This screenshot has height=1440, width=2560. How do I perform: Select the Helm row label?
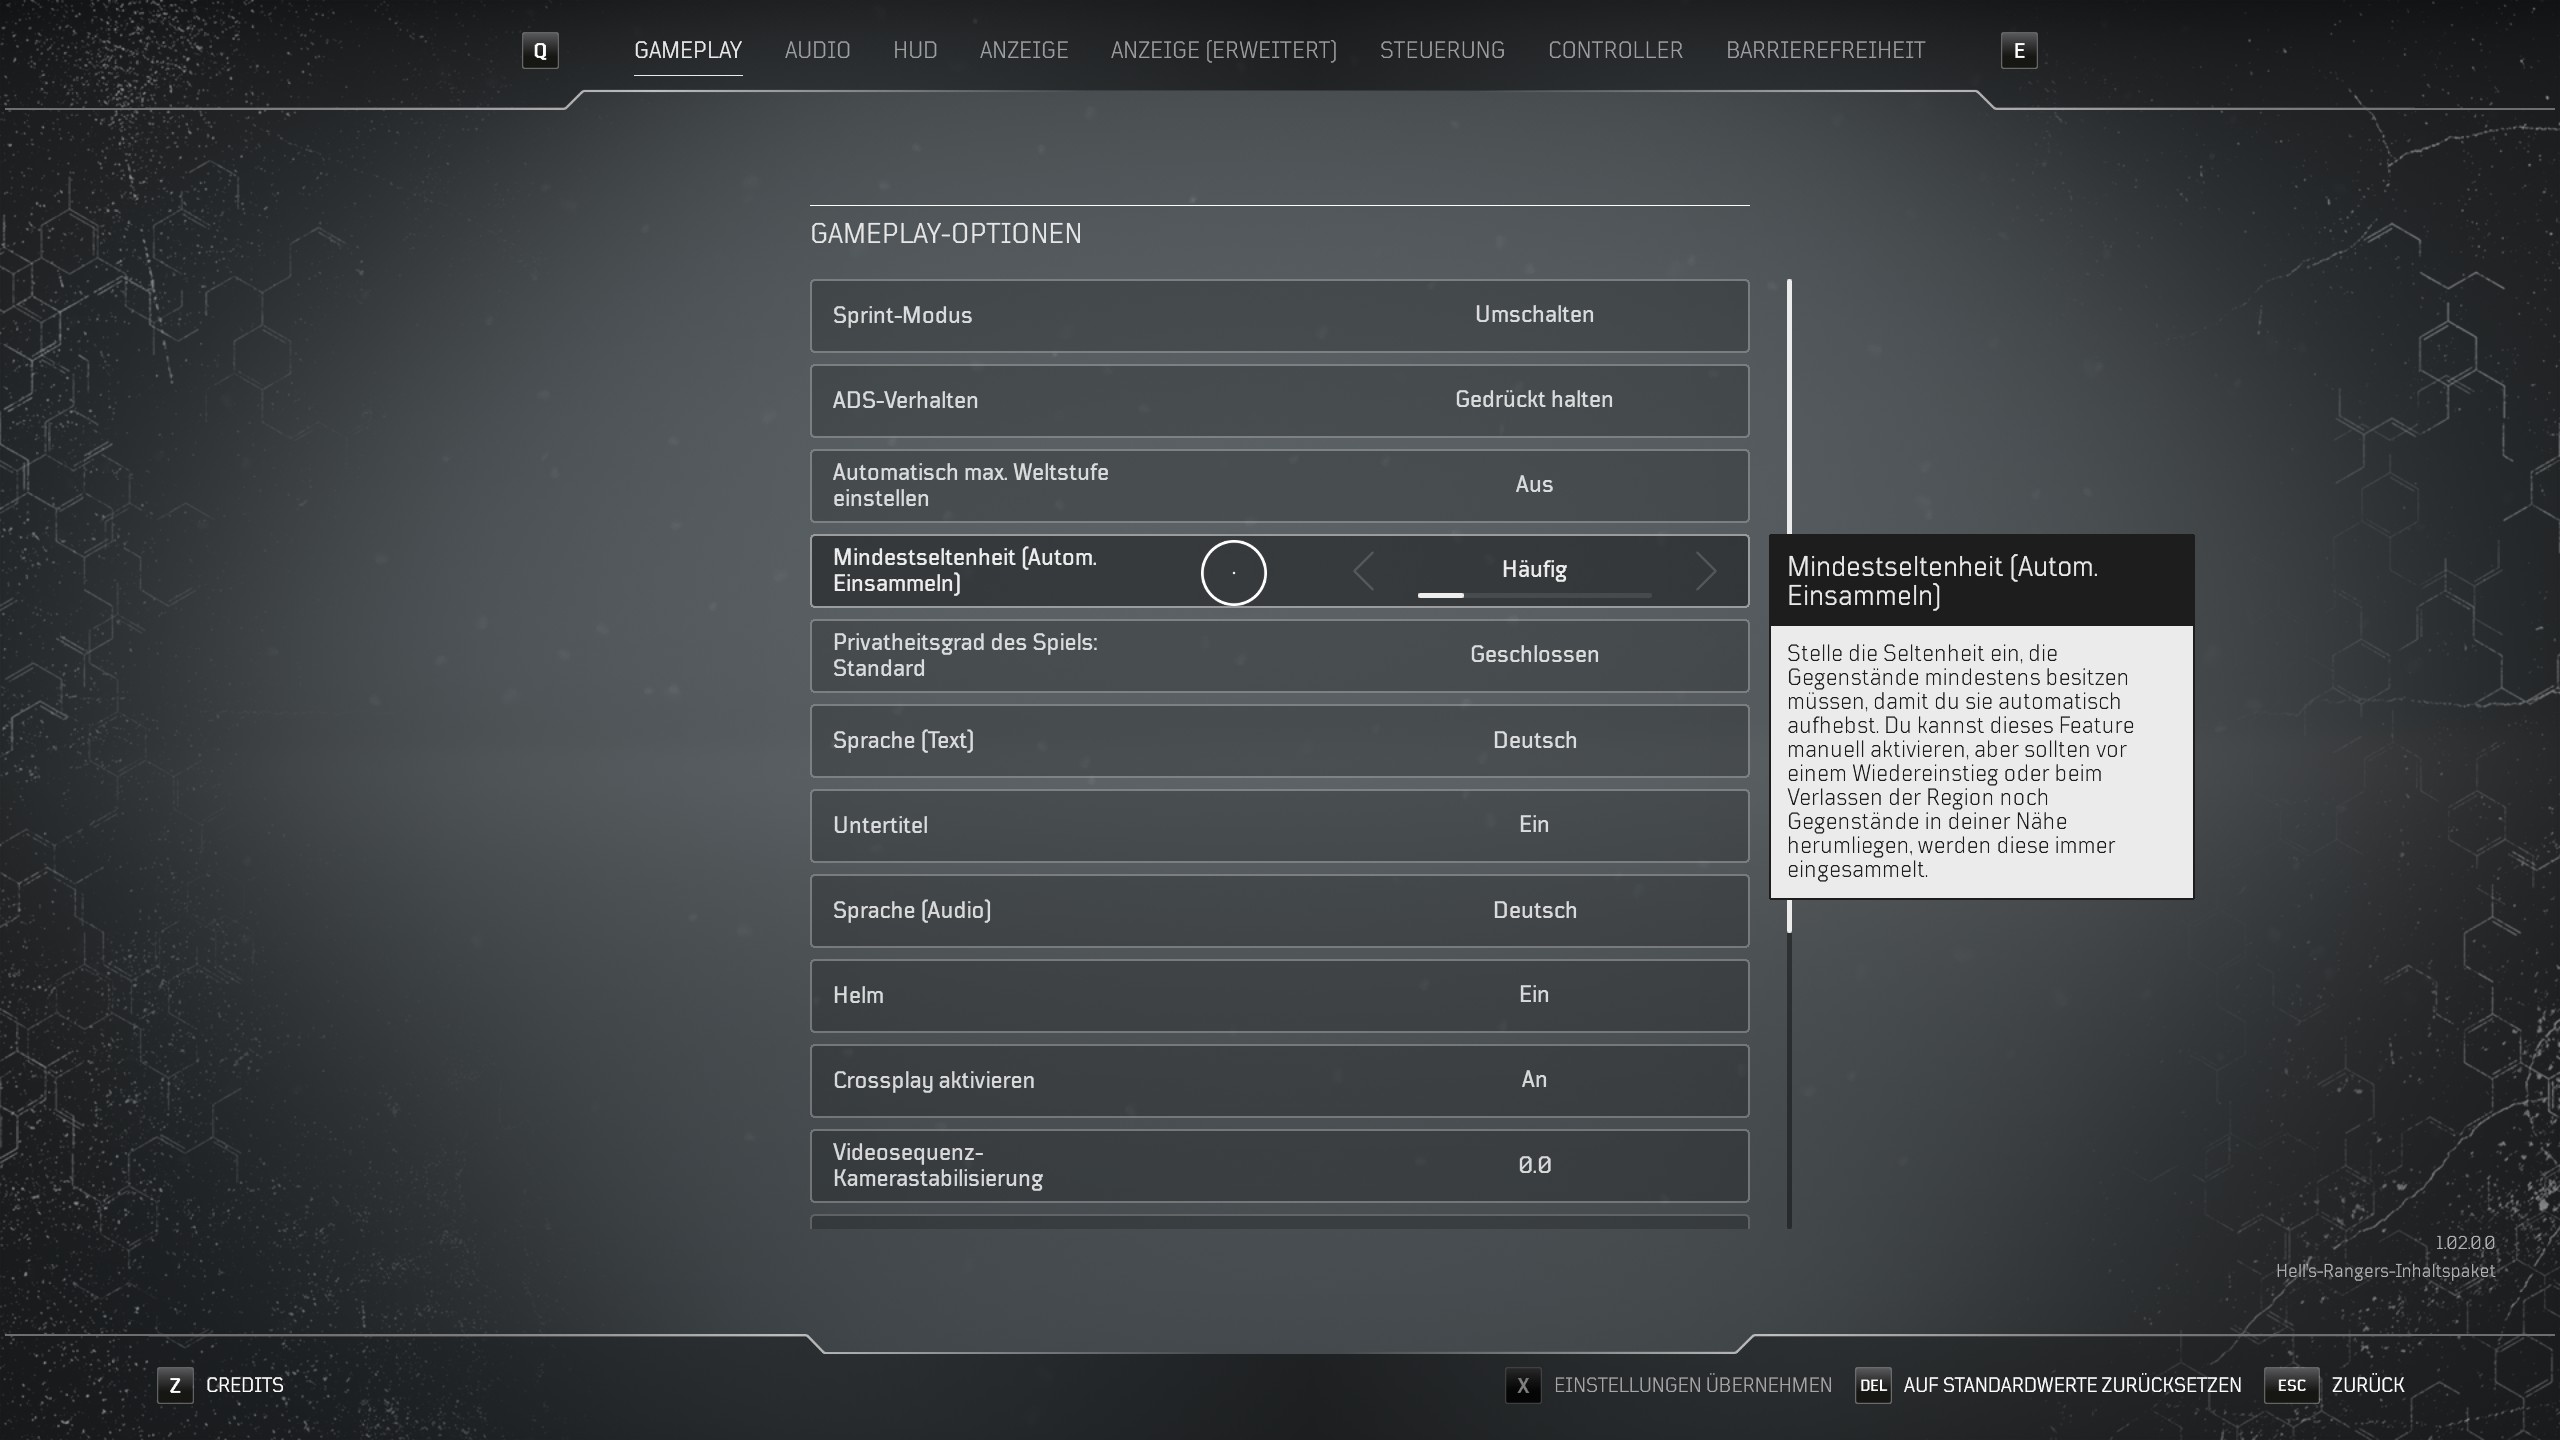point(858,995)
